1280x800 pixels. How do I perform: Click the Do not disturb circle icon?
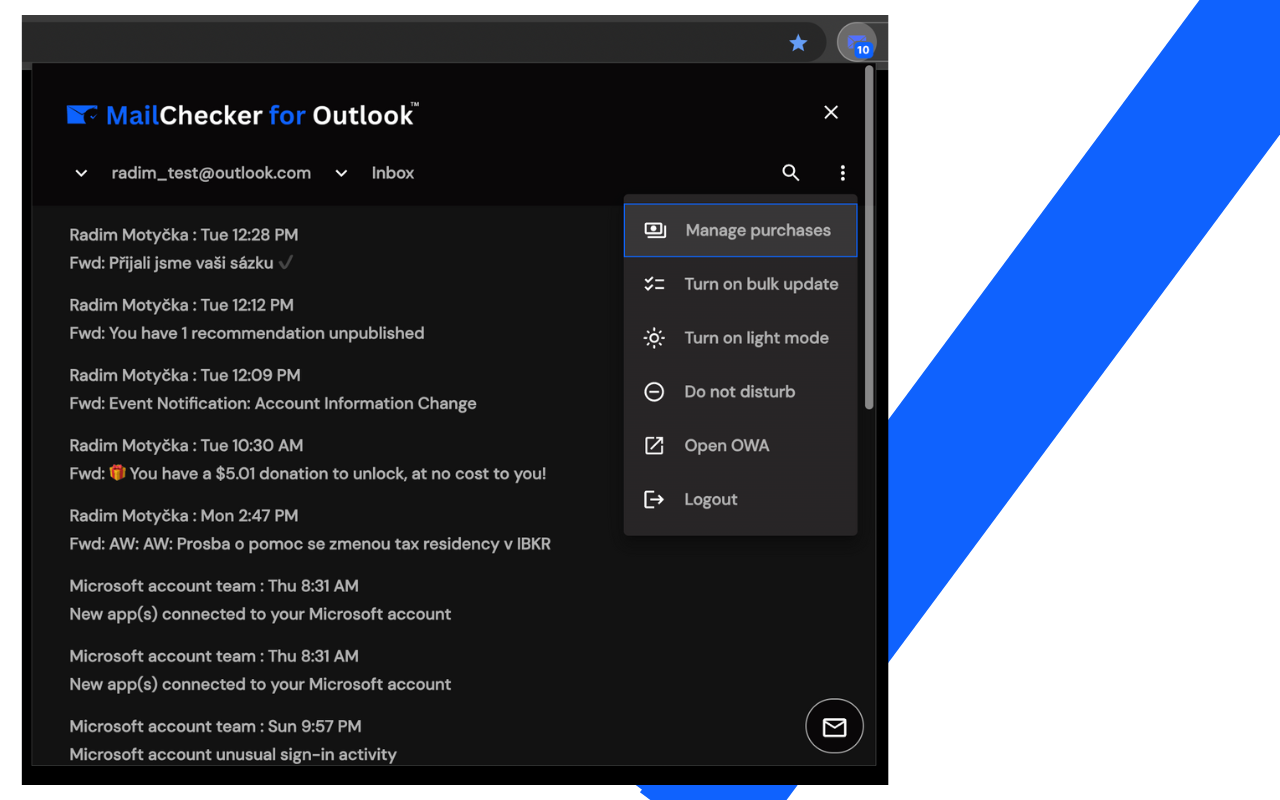(x=654, y=392)
